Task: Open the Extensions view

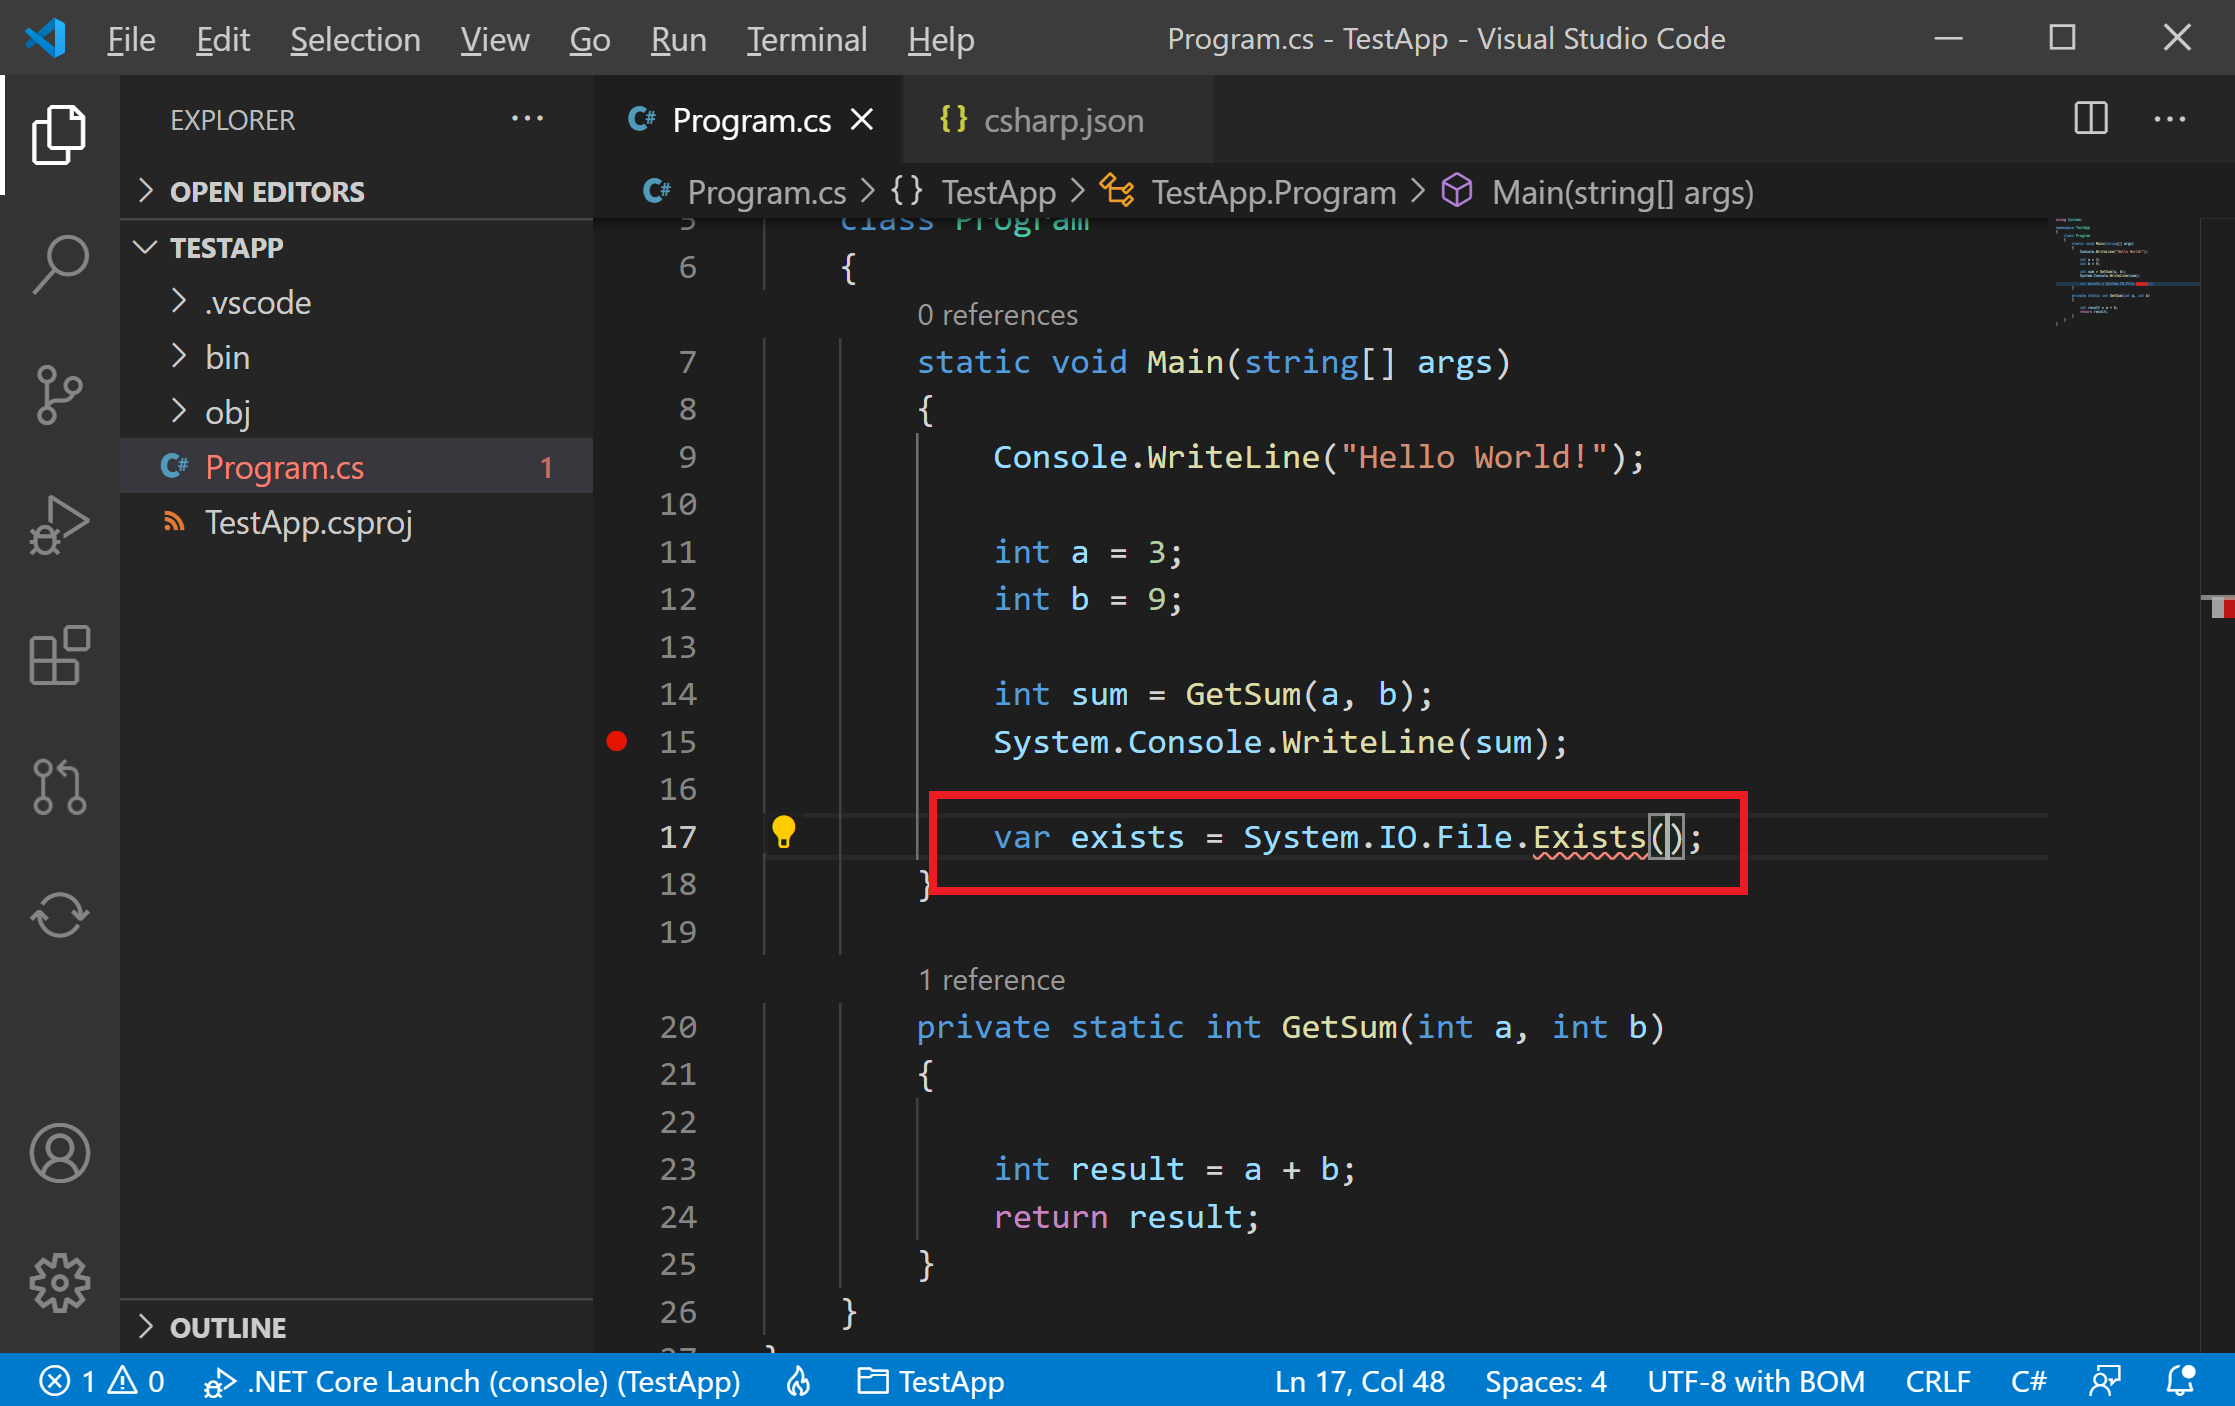Action: [x=60, y=656]
